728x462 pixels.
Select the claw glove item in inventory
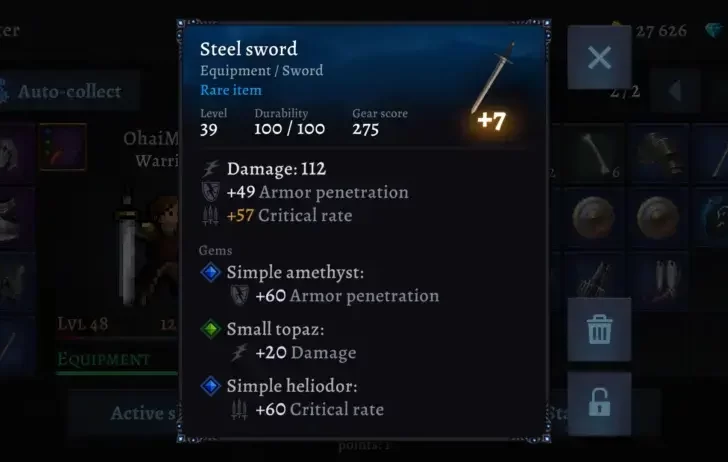(596, 279)
